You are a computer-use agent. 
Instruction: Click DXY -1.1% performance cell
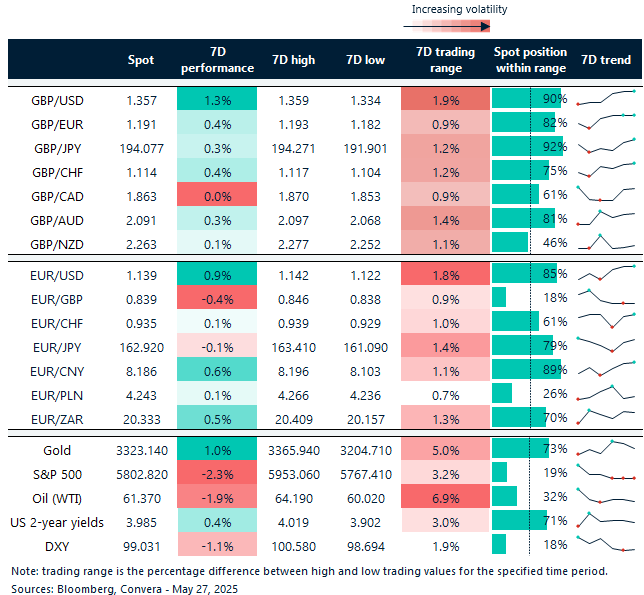(x=217, y=544)
